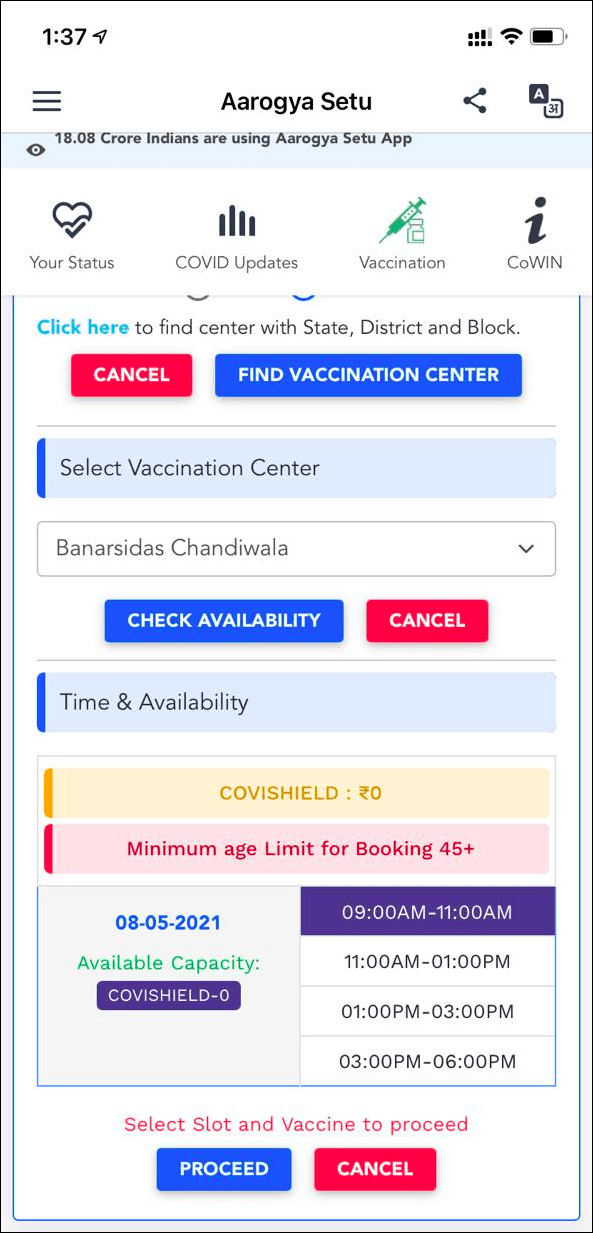Image resolution: width=593 pixels, height=1233 pixels.
Task: Pick the 01:00PM-03:00PM slot
Action: (x=427, y=1012)
